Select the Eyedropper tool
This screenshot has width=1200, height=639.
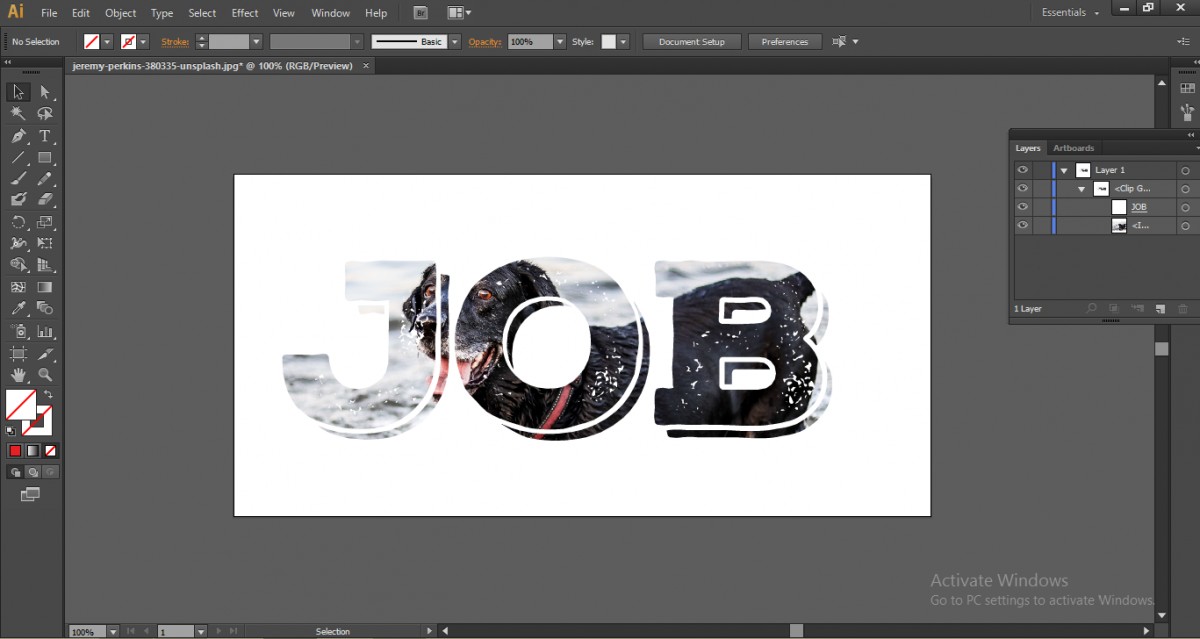(17, 306)
